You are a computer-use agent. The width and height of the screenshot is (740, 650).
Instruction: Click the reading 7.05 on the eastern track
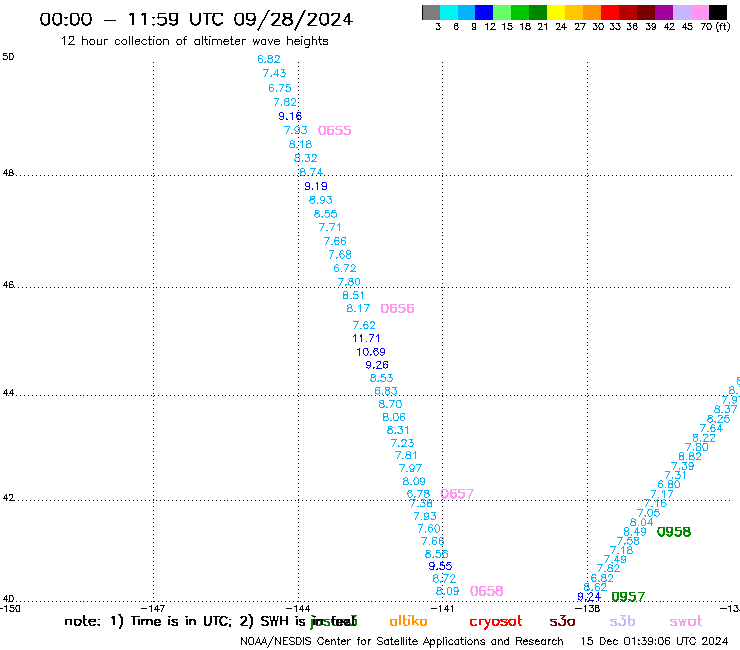[648, 513]
